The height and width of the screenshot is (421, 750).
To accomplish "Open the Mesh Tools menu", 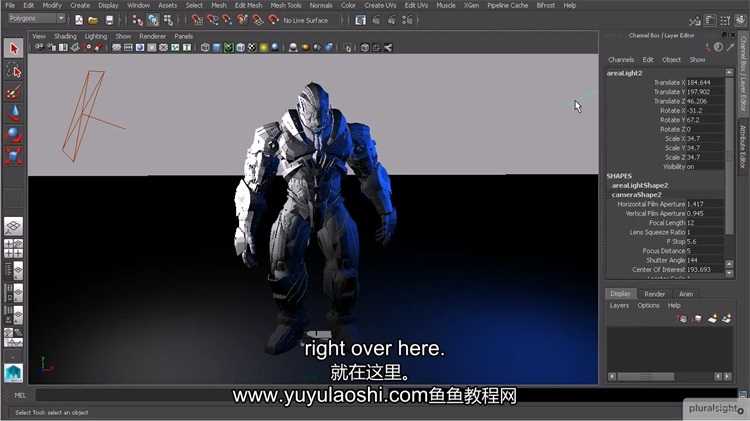I will pyautogui.click(x=286, y=5).
